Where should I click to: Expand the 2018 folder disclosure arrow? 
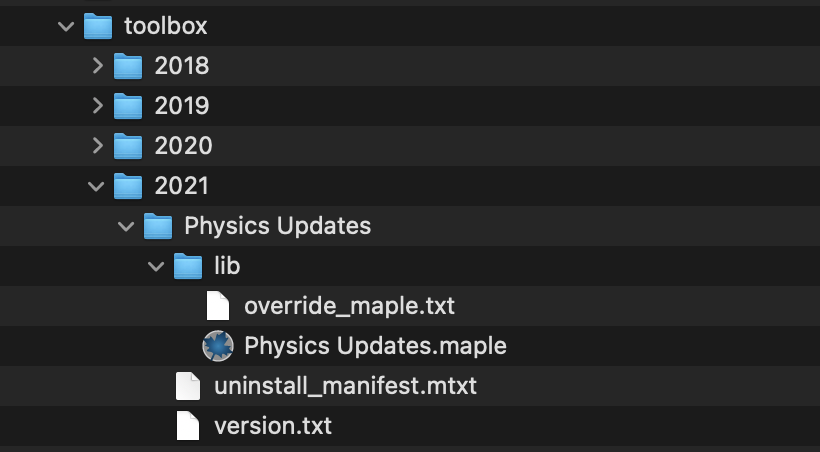pos(97,66)
